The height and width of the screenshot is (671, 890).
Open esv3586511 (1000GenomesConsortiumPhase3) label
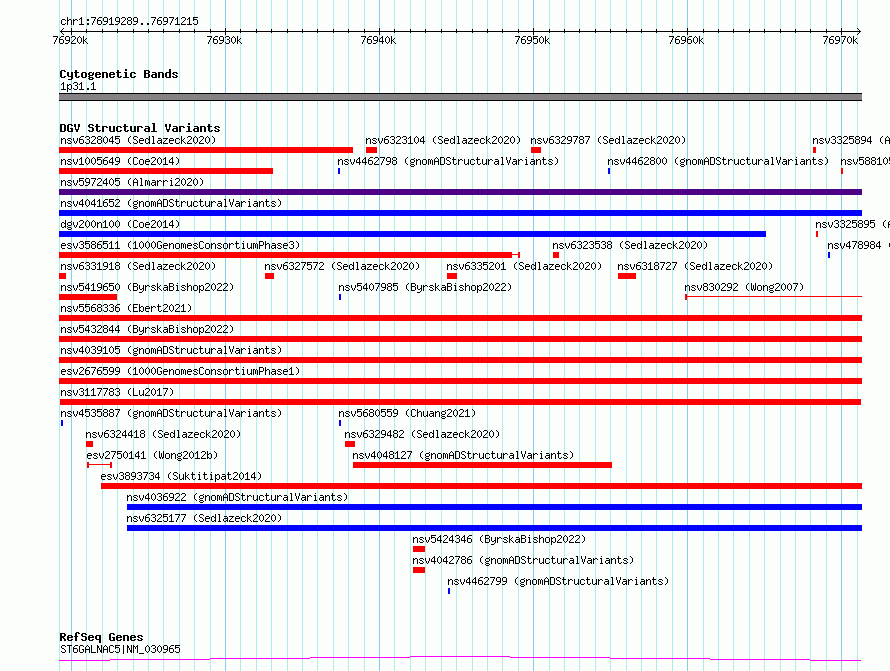(x=180, y=245)
